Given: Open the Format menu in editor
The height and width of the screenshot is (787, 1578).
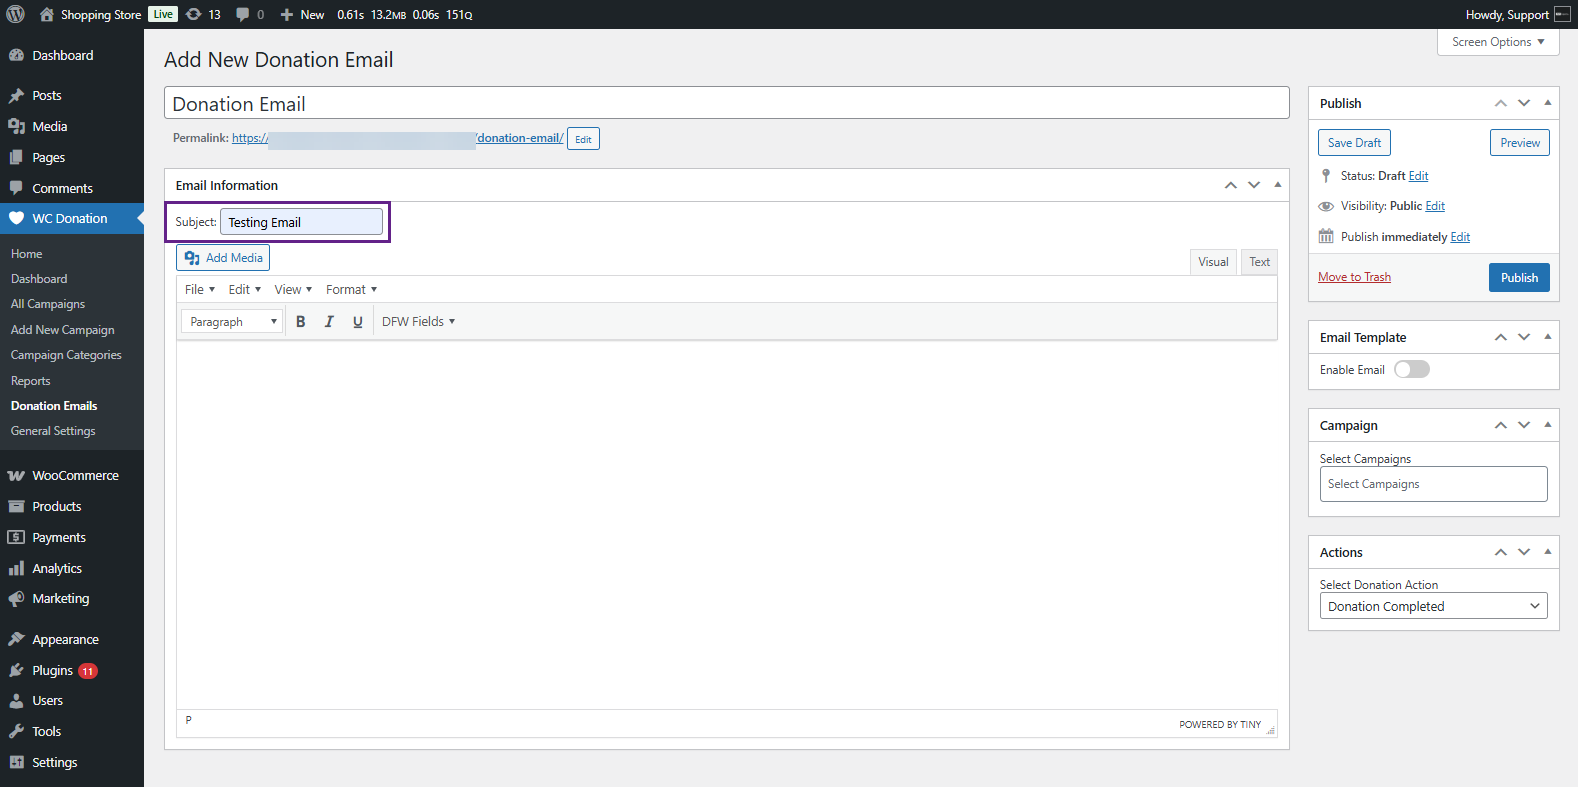Looking at the screenshot, I should (x=351, y=290).
